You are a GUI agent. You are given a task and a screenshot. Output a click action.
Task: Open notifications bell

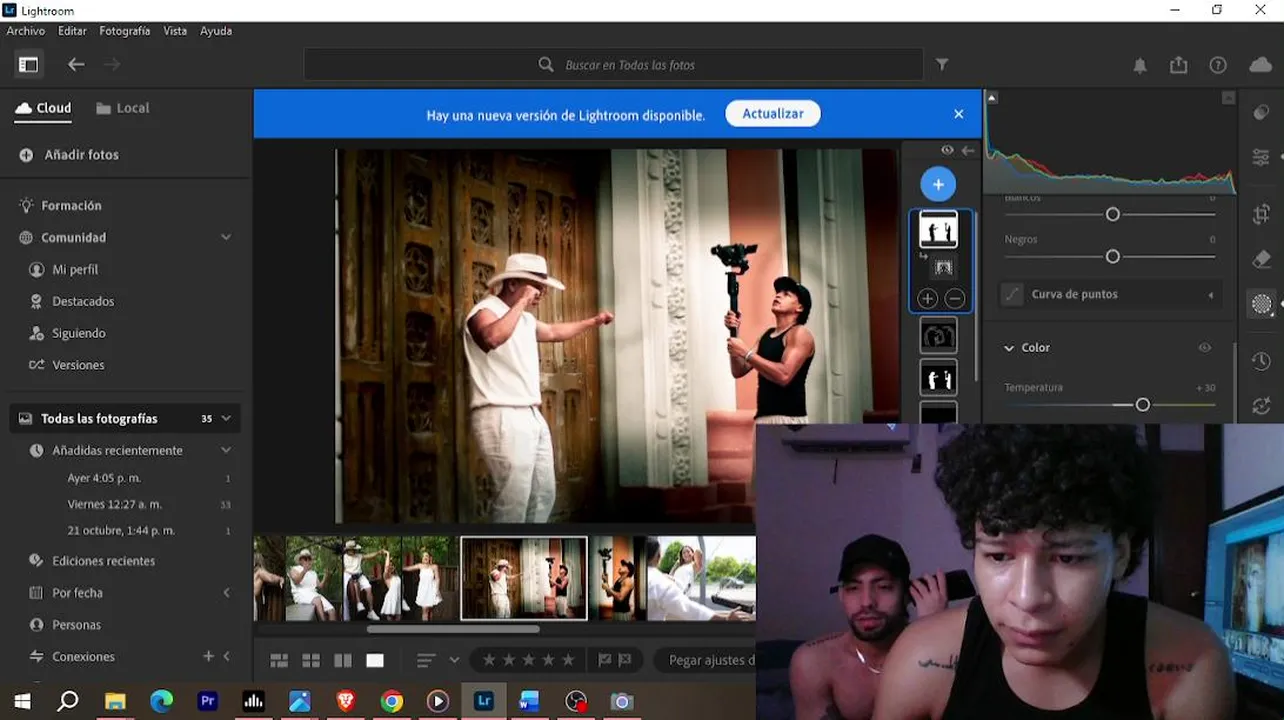1140,65
